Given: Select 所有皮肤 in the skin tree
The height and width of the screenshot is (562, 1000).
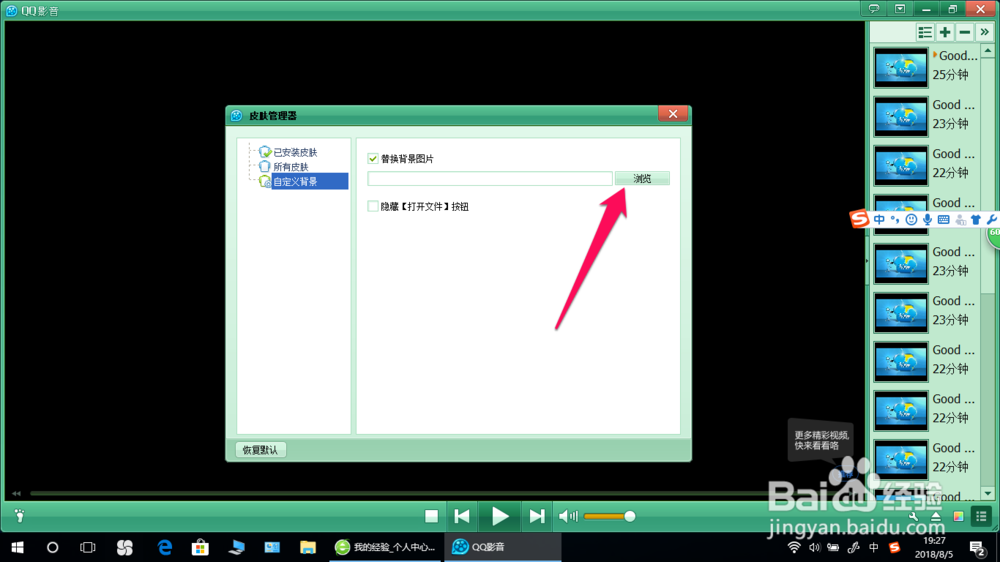Looking at the screenshot, I should [291, 166].
